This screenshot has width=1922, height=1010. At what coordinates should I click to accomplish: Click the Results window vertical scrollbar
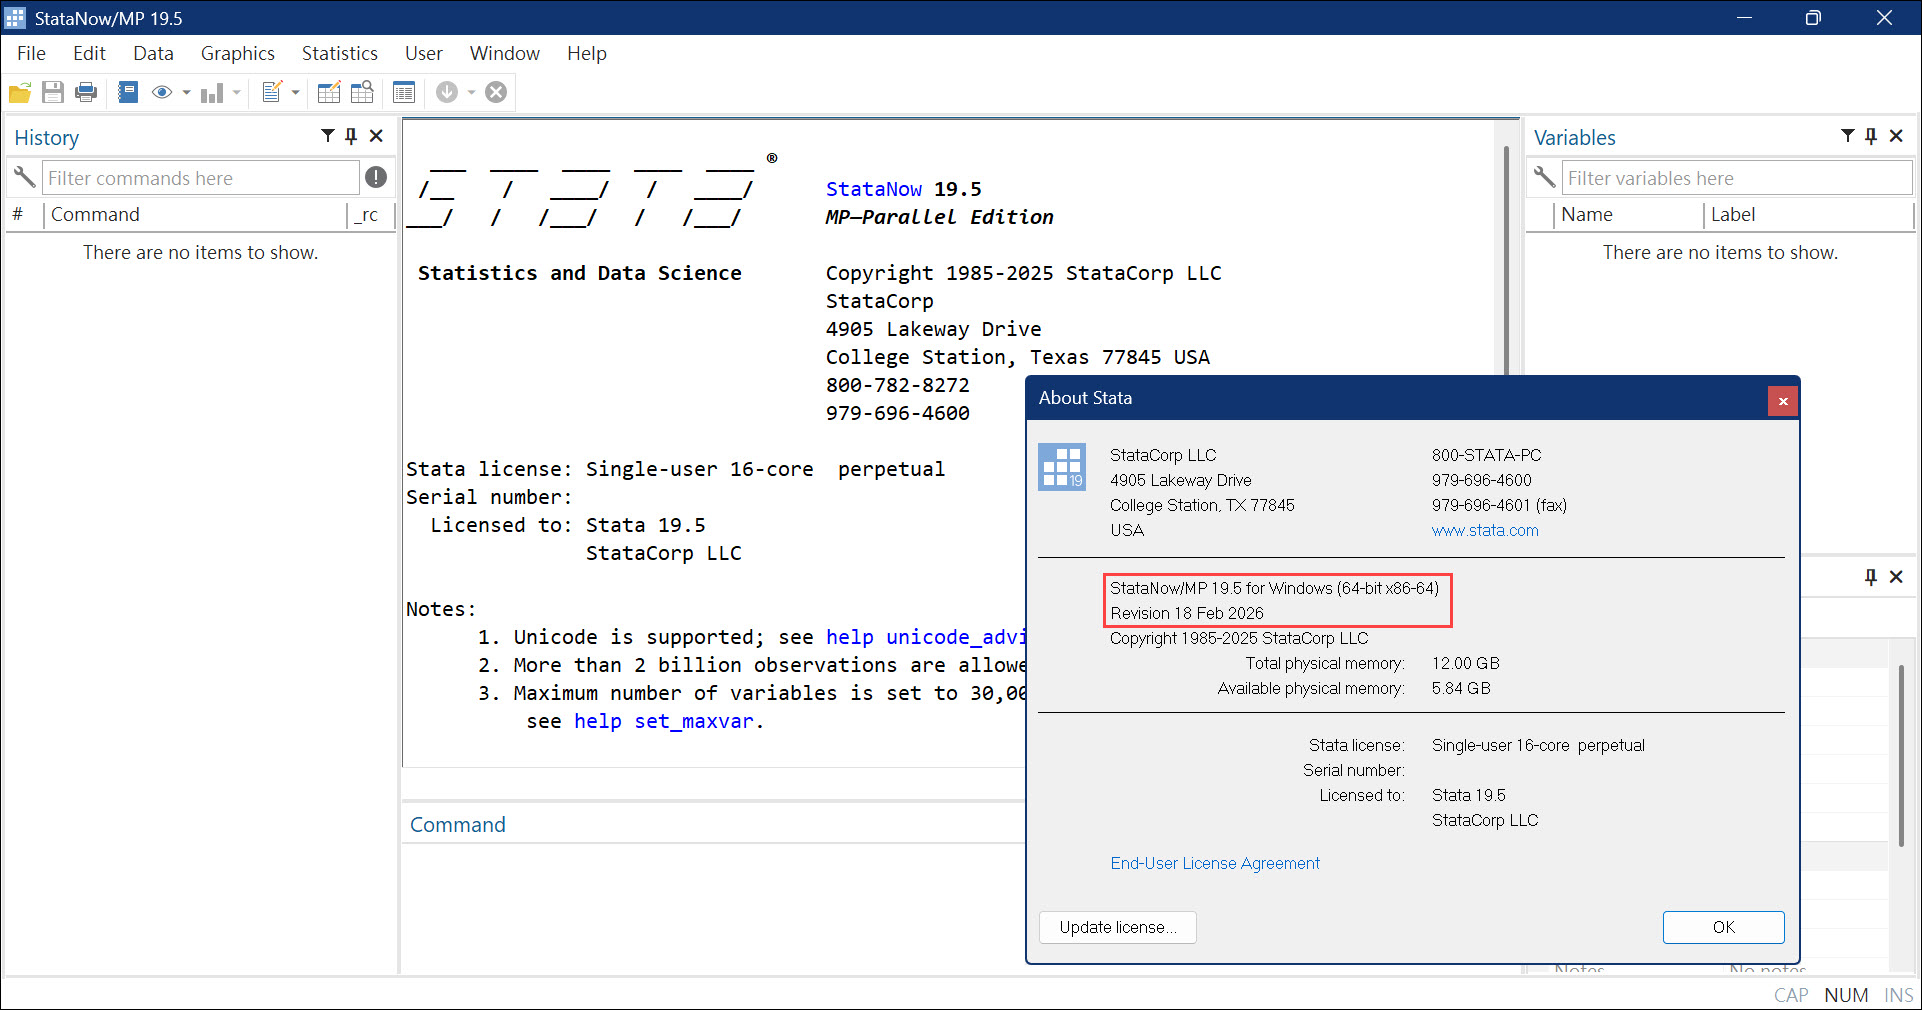1507,260
